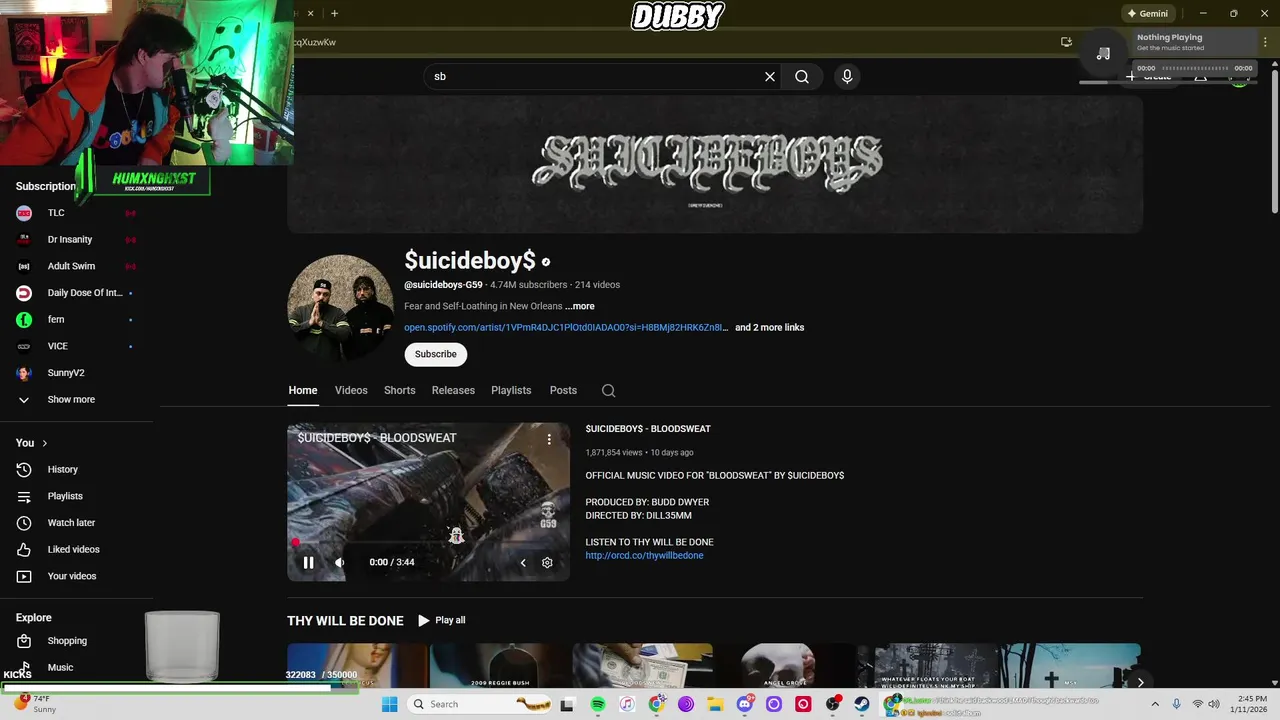Open player settings gear on the BLOODSWEAT video
Image resolution: width=1280 pixels, height=720 pixels.
547,563
